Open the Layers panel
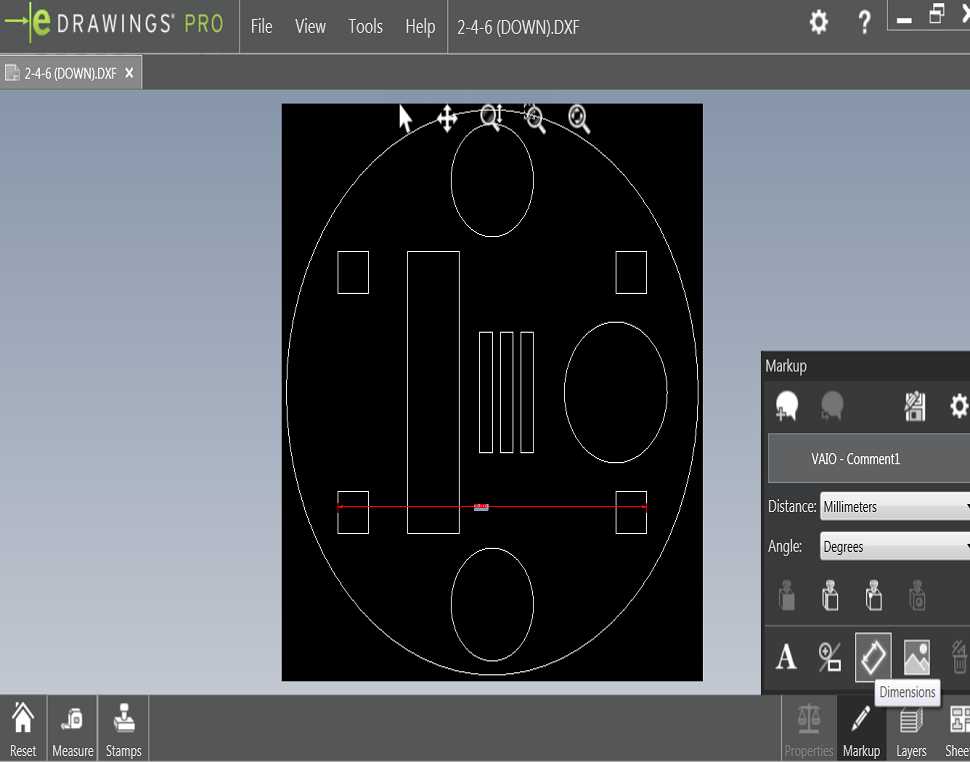This screenshot has height=762, width=970. [911, 730]
